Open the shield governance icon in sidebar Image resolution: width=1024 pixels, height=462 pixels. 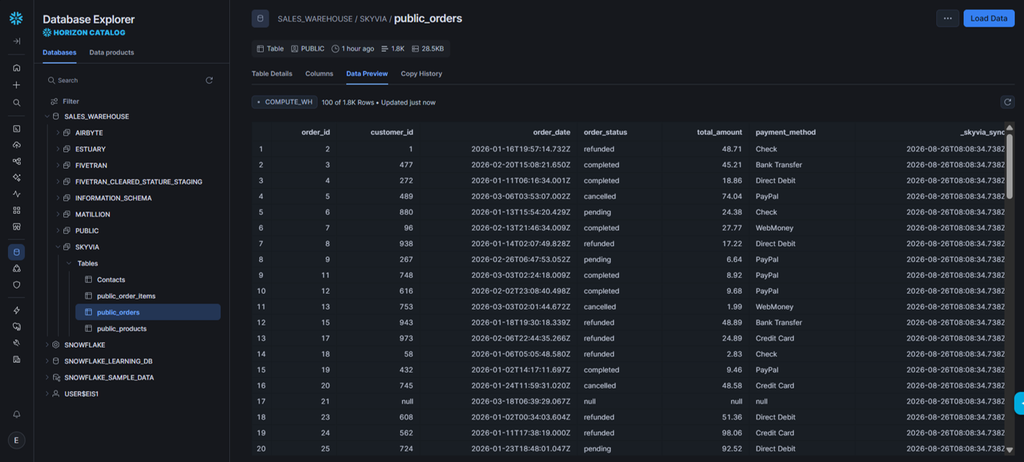[16, 285]
